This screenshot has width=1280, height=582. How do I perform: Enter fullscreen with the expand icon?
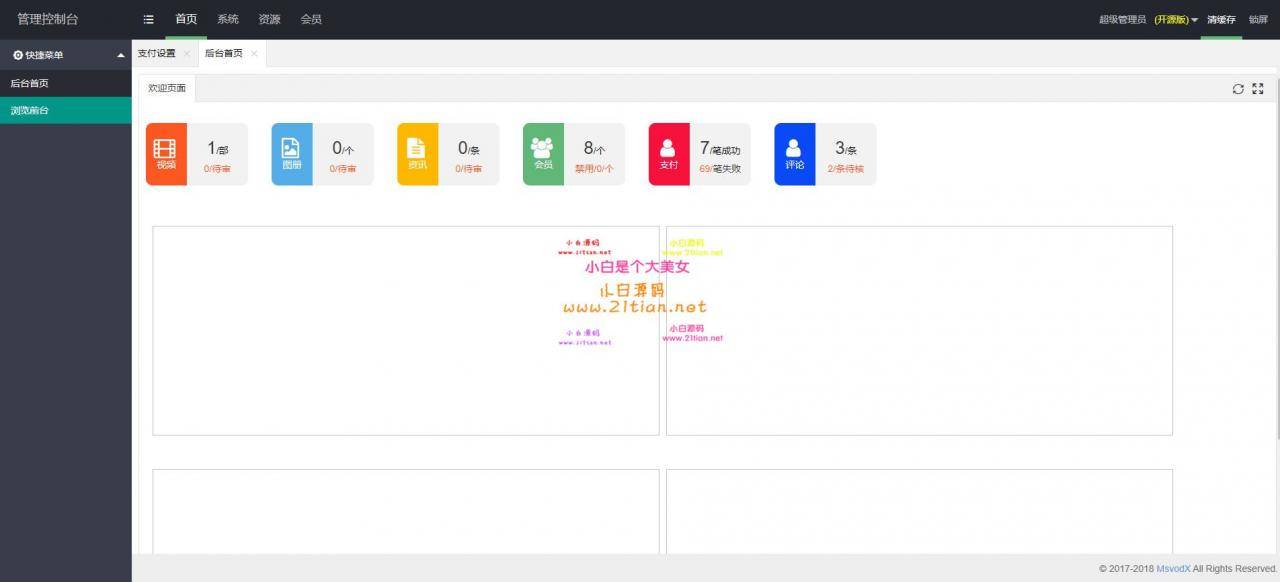(x=1258, y=89)
